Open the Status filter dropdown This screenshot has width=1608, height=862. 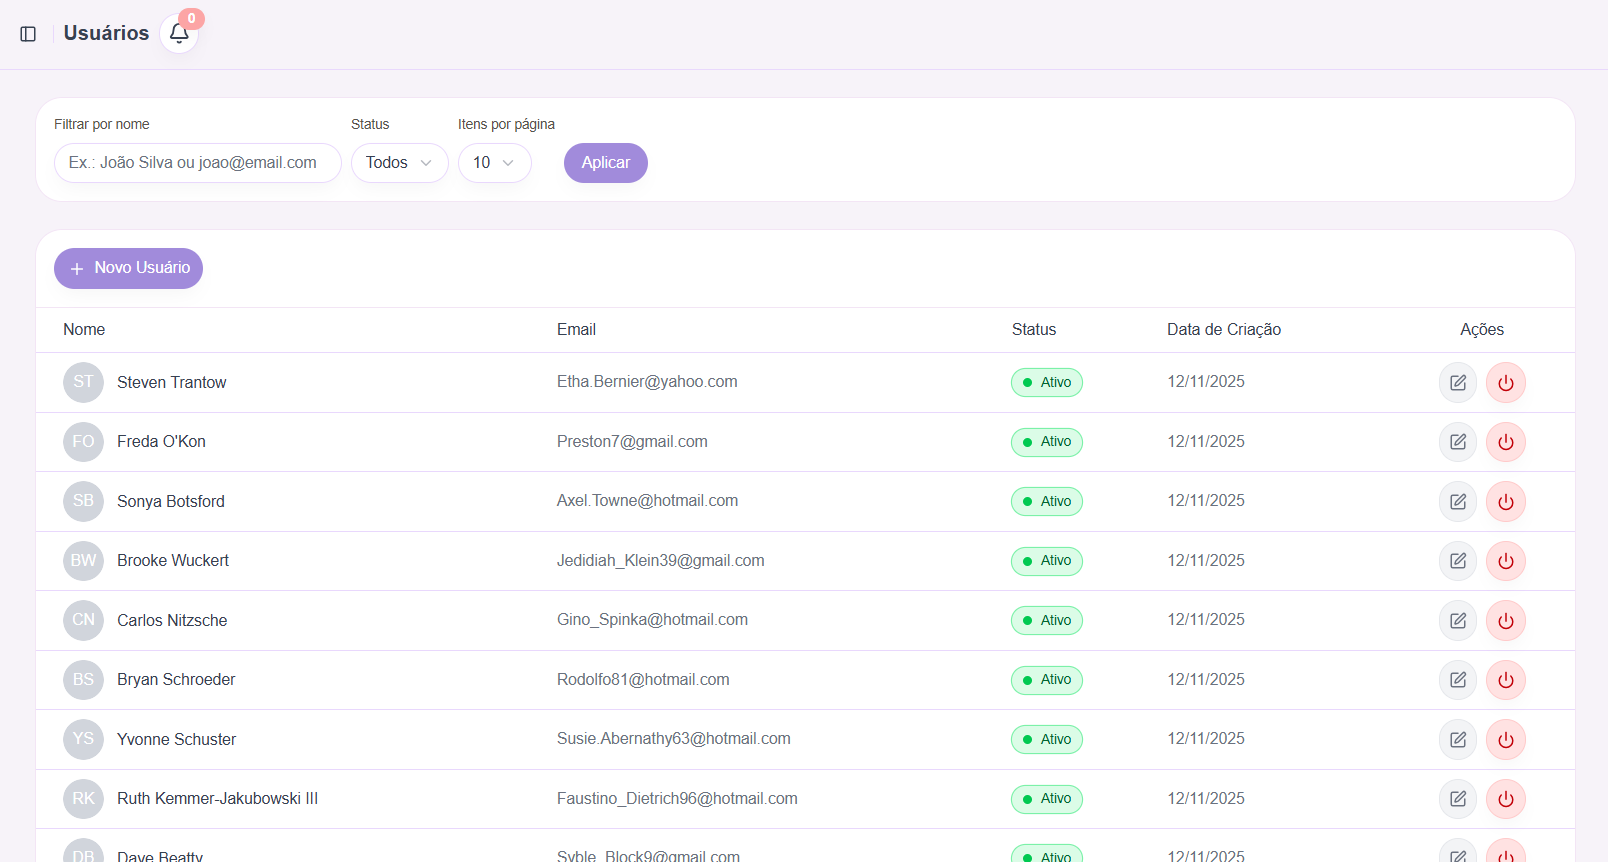click(399, 163)
